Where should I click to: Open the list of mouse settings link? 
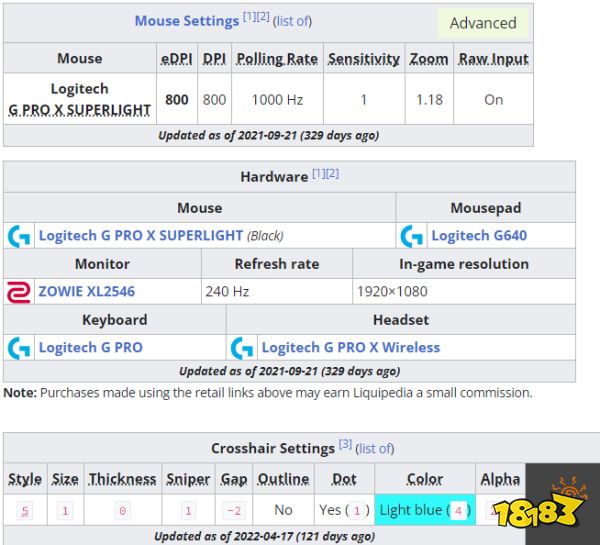pos(292,21)
